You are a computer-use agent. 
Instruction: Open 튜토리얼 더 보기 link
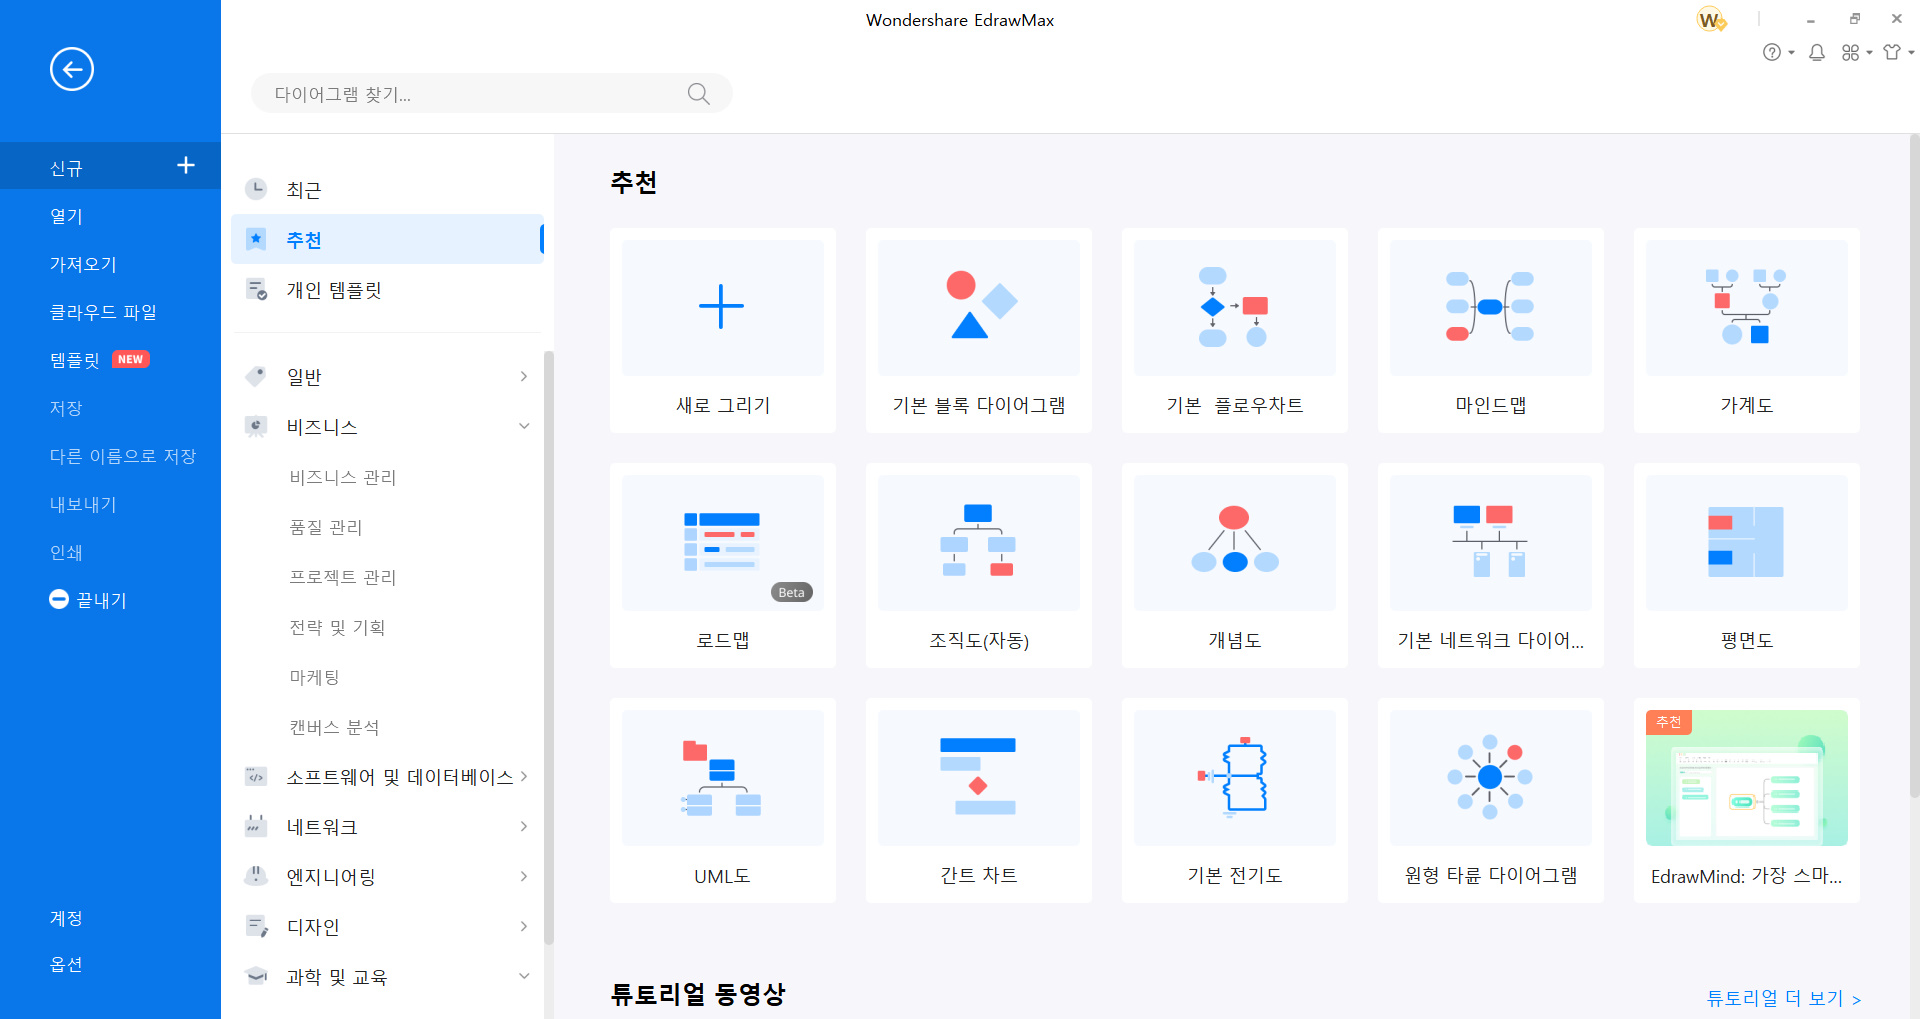tap(1775, 997)
